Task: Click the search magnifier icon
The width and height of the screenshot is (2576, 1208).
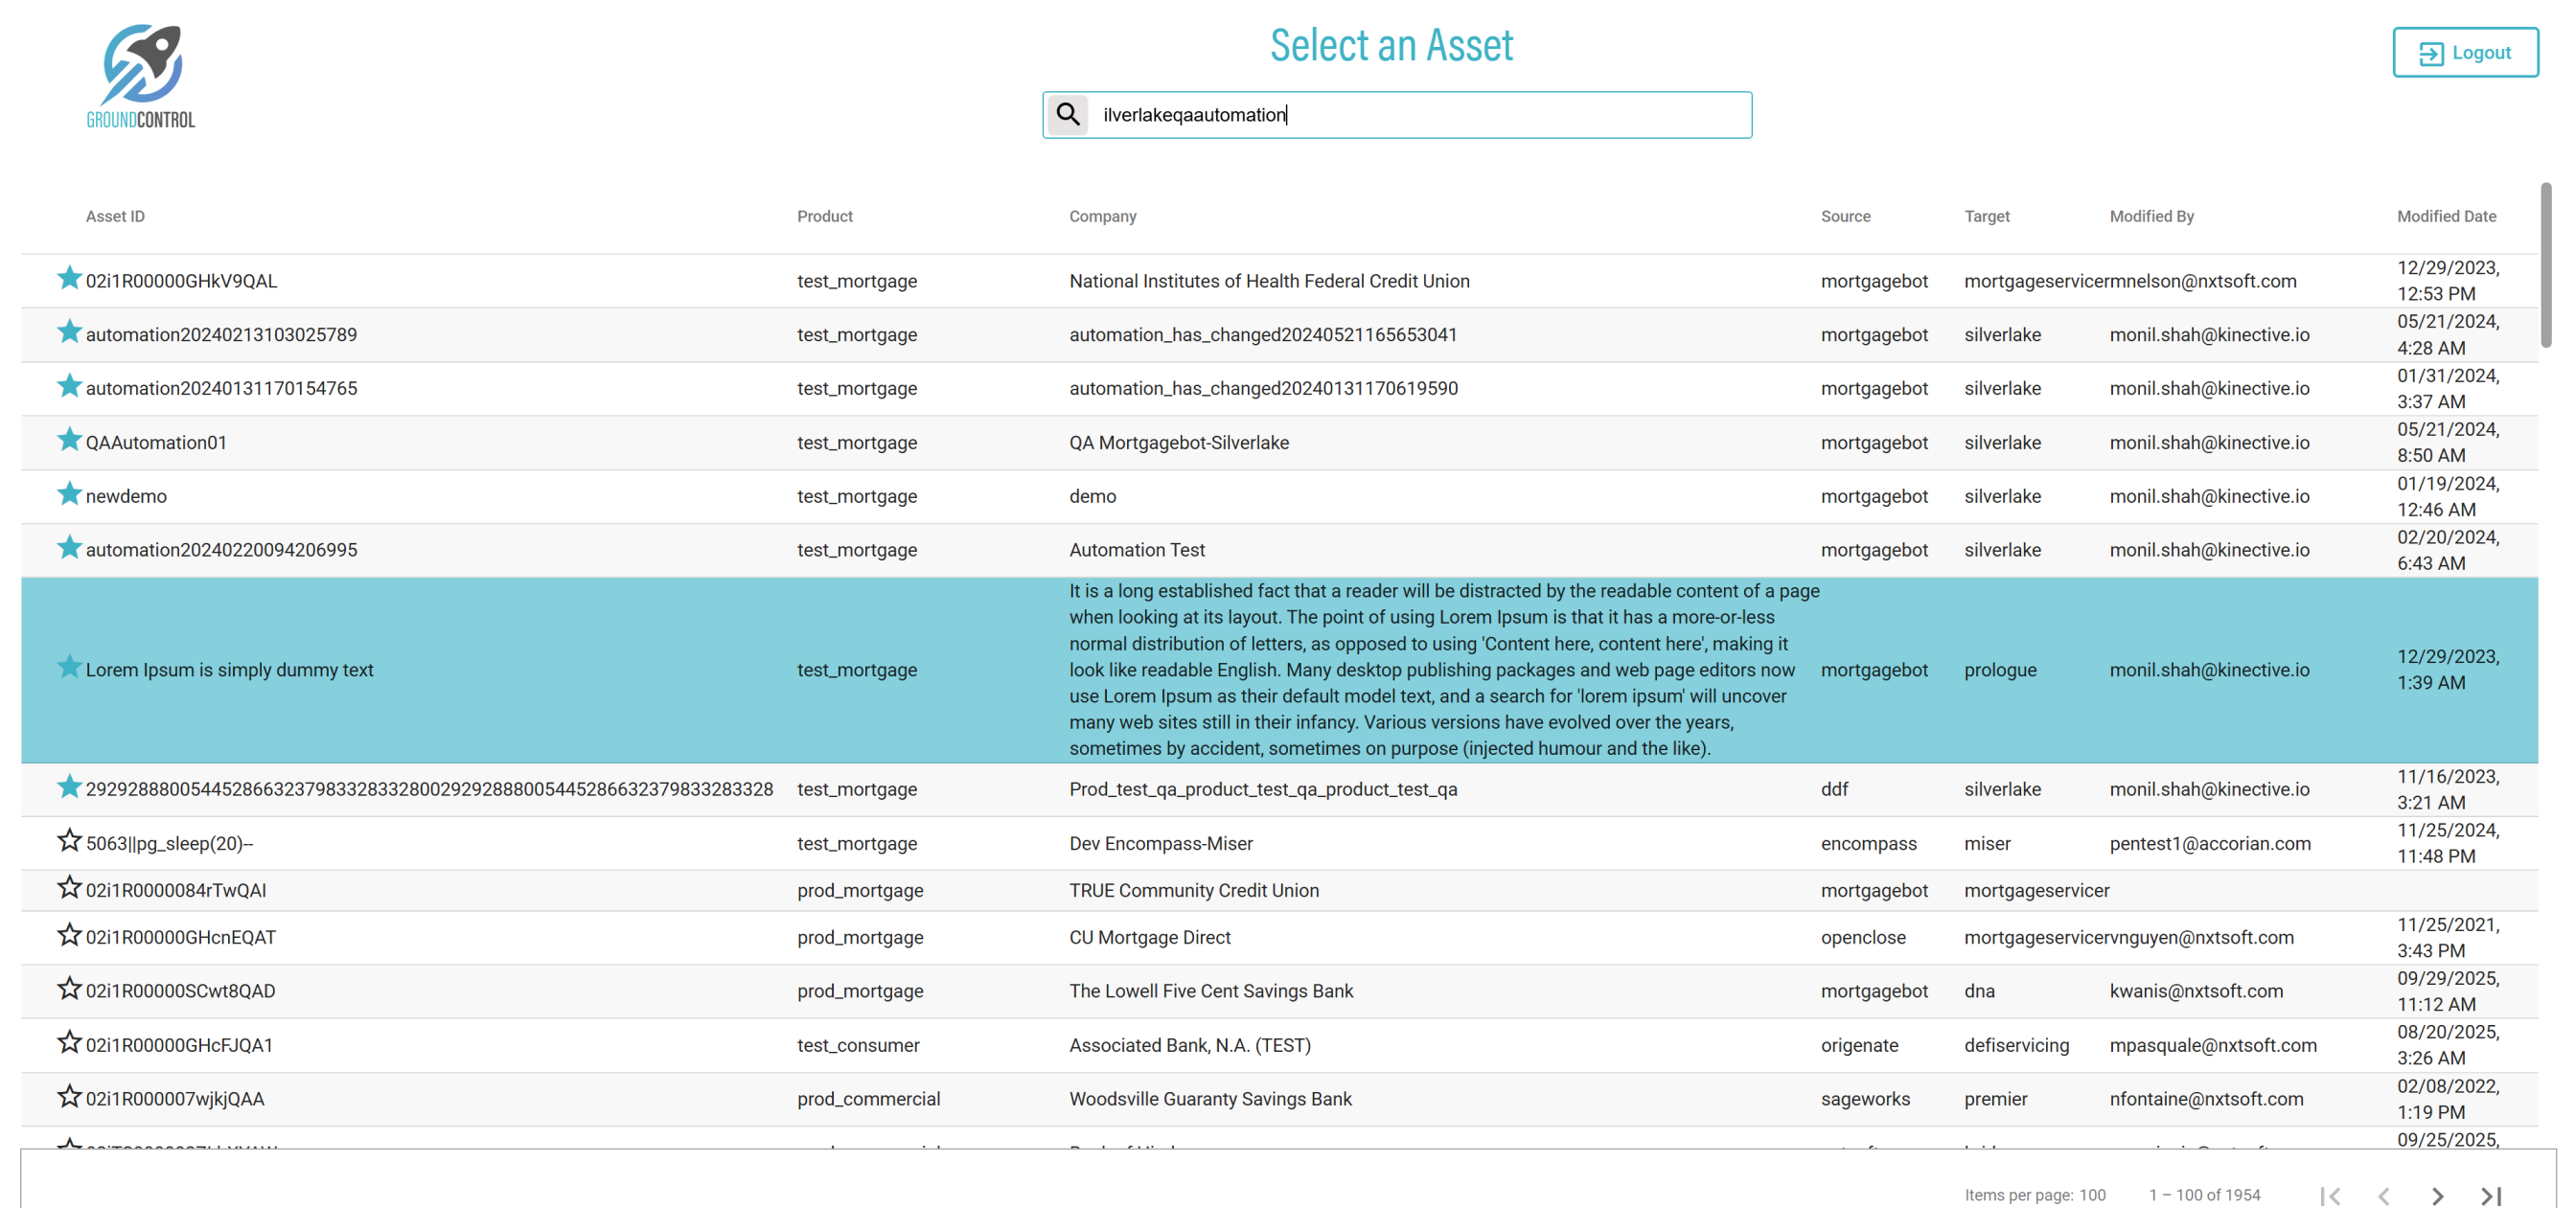Action: 1068,114
